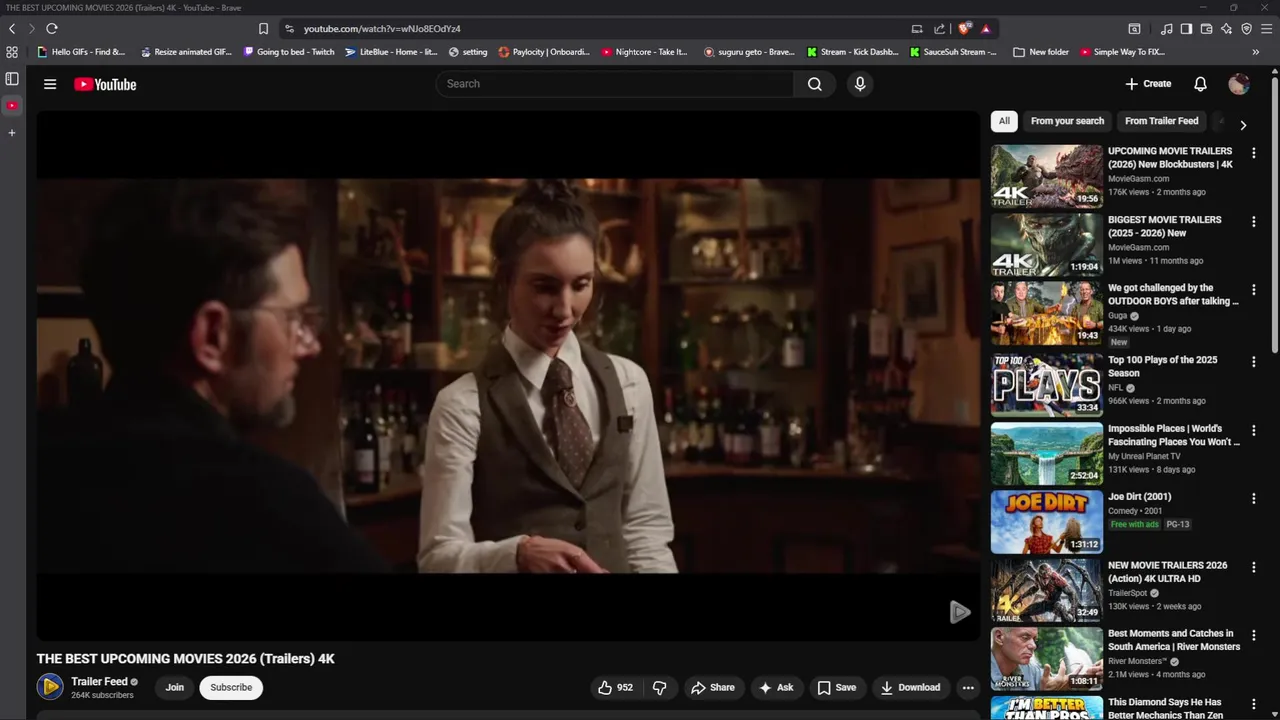
Task: Open the account avatar menu
Action: click(x=1239, y=84)
